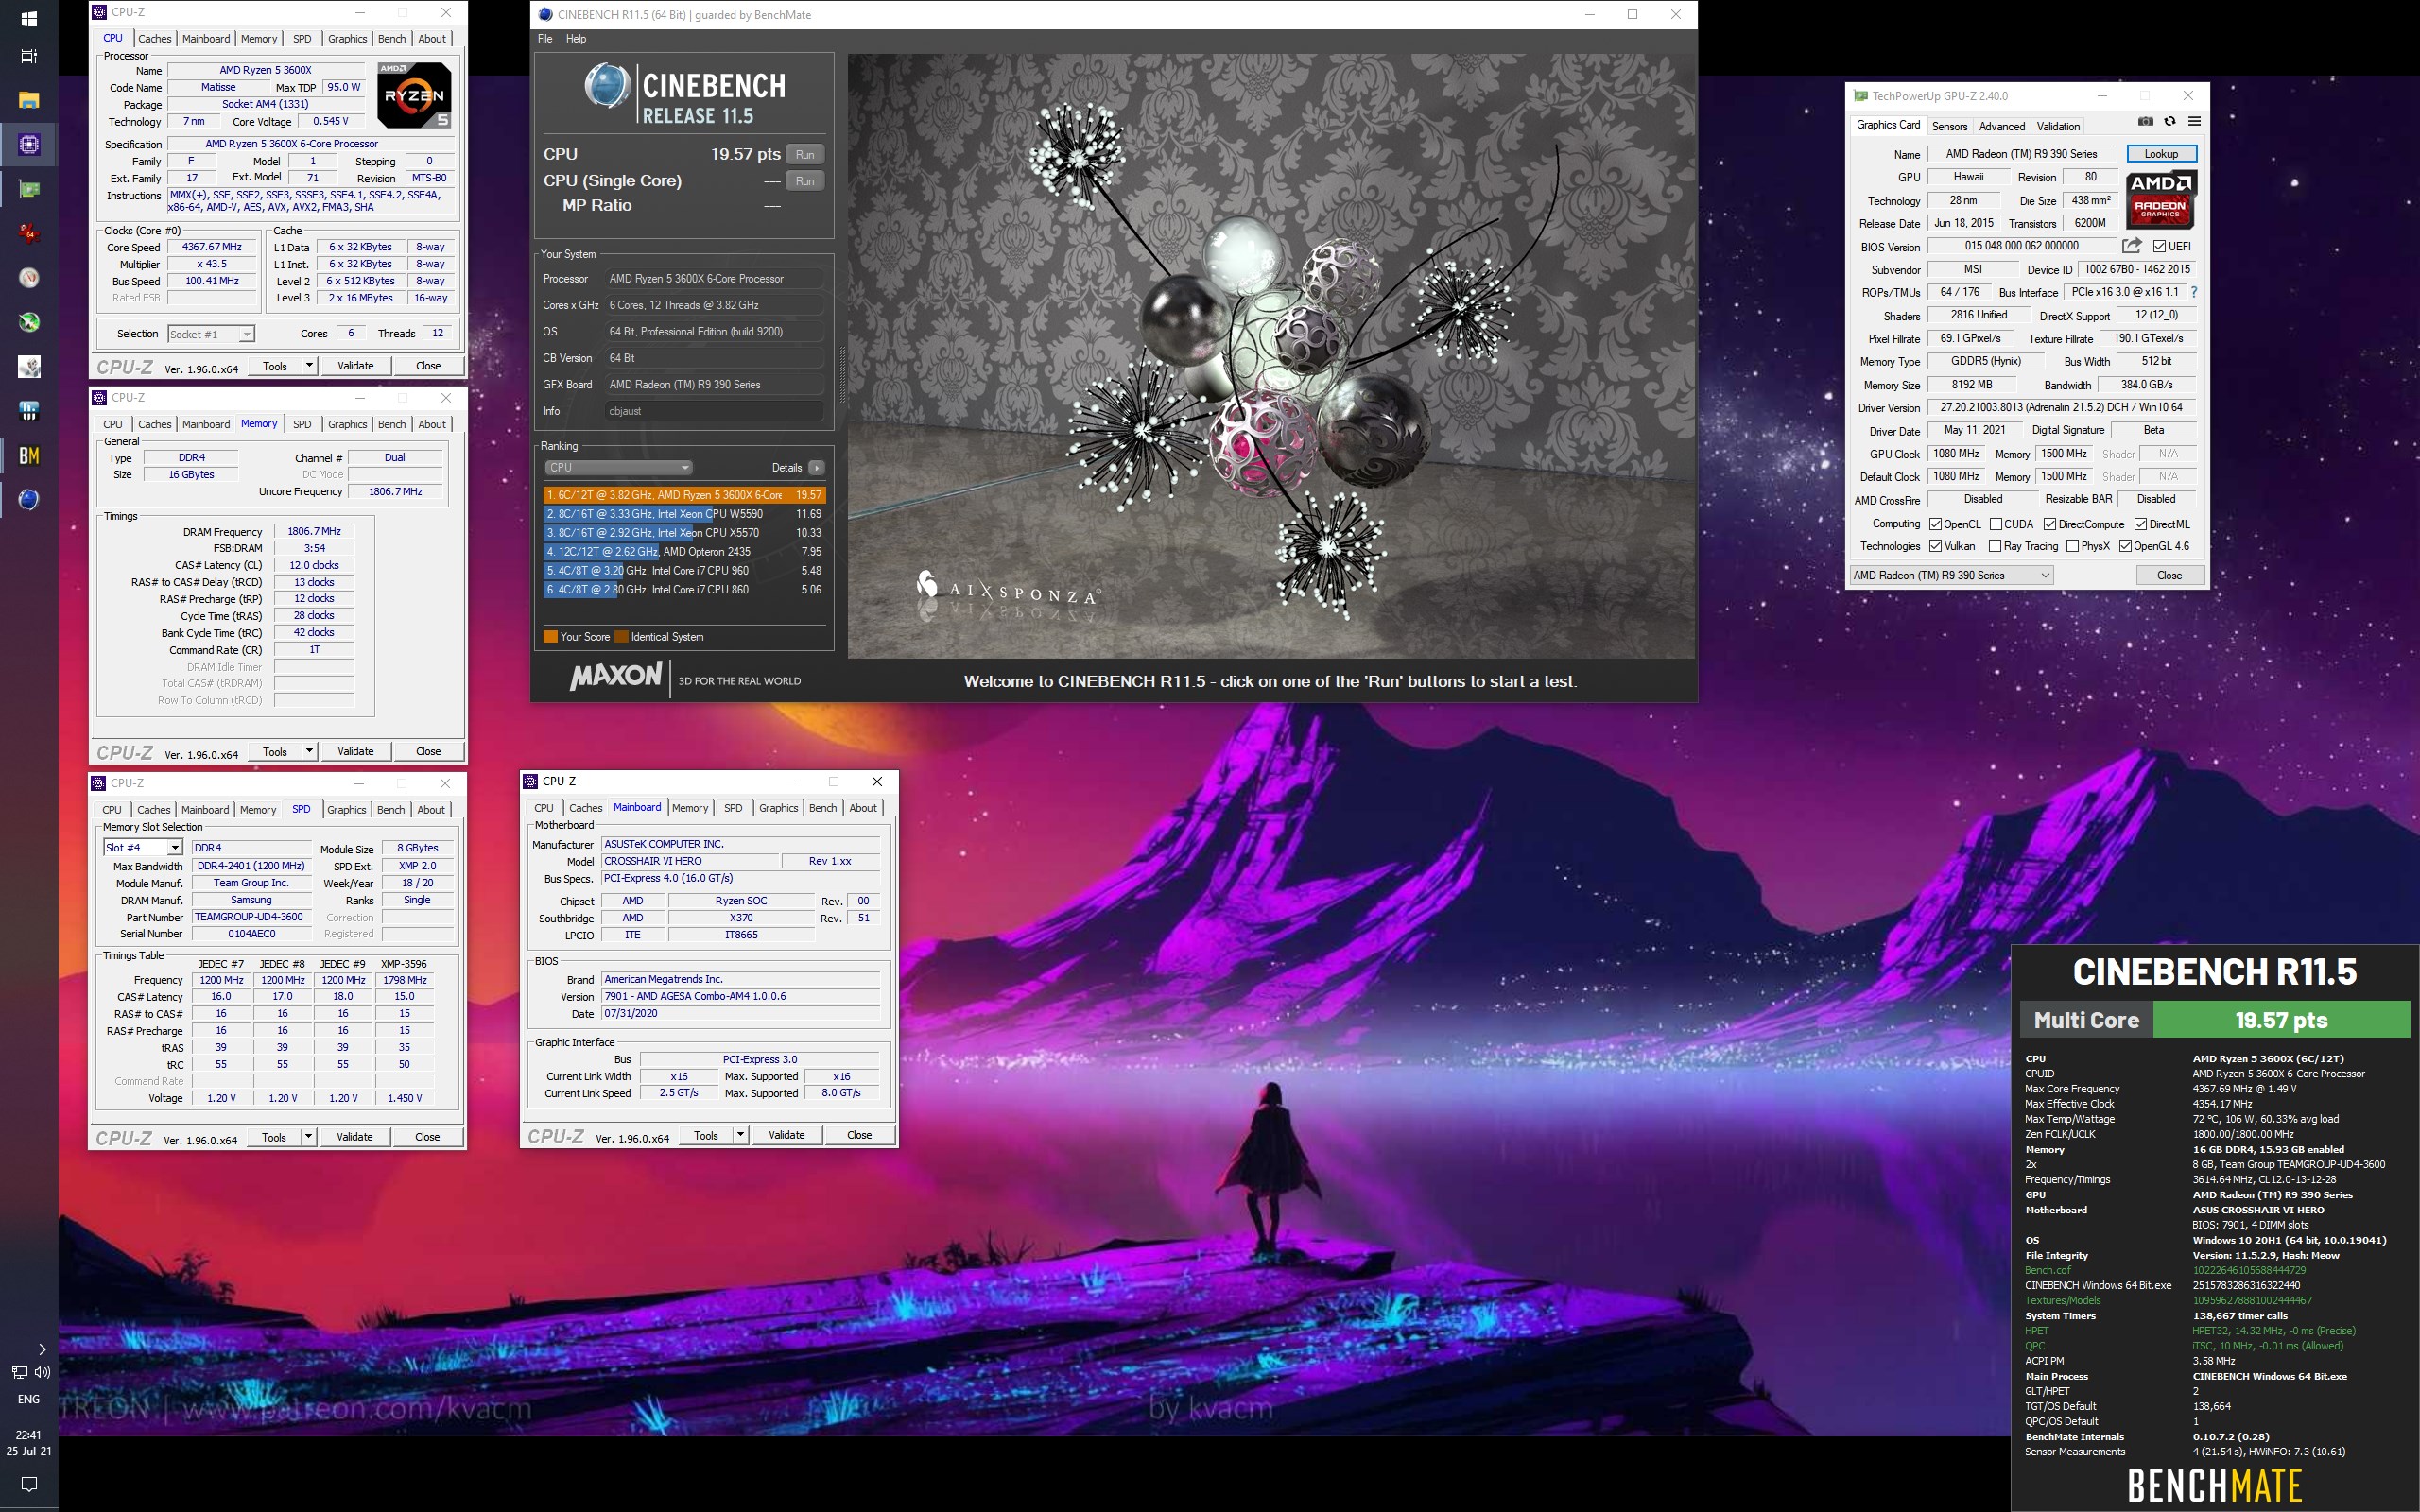Select the Xeon W5590 ranking score bar

click(685, 514)
